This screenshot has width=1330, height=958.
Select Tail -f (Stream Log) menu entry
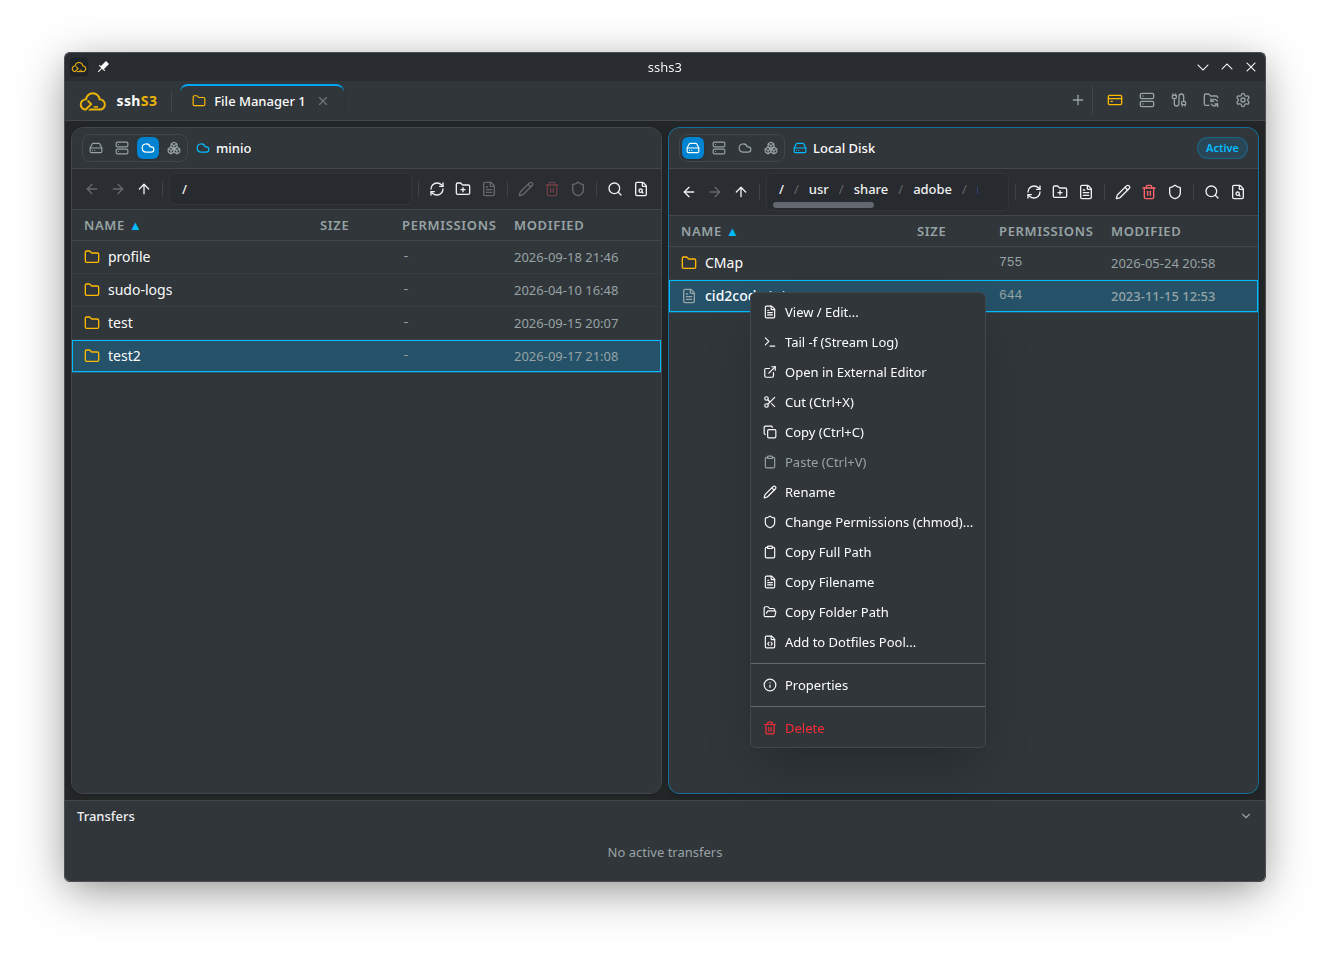tap(868, 342)
